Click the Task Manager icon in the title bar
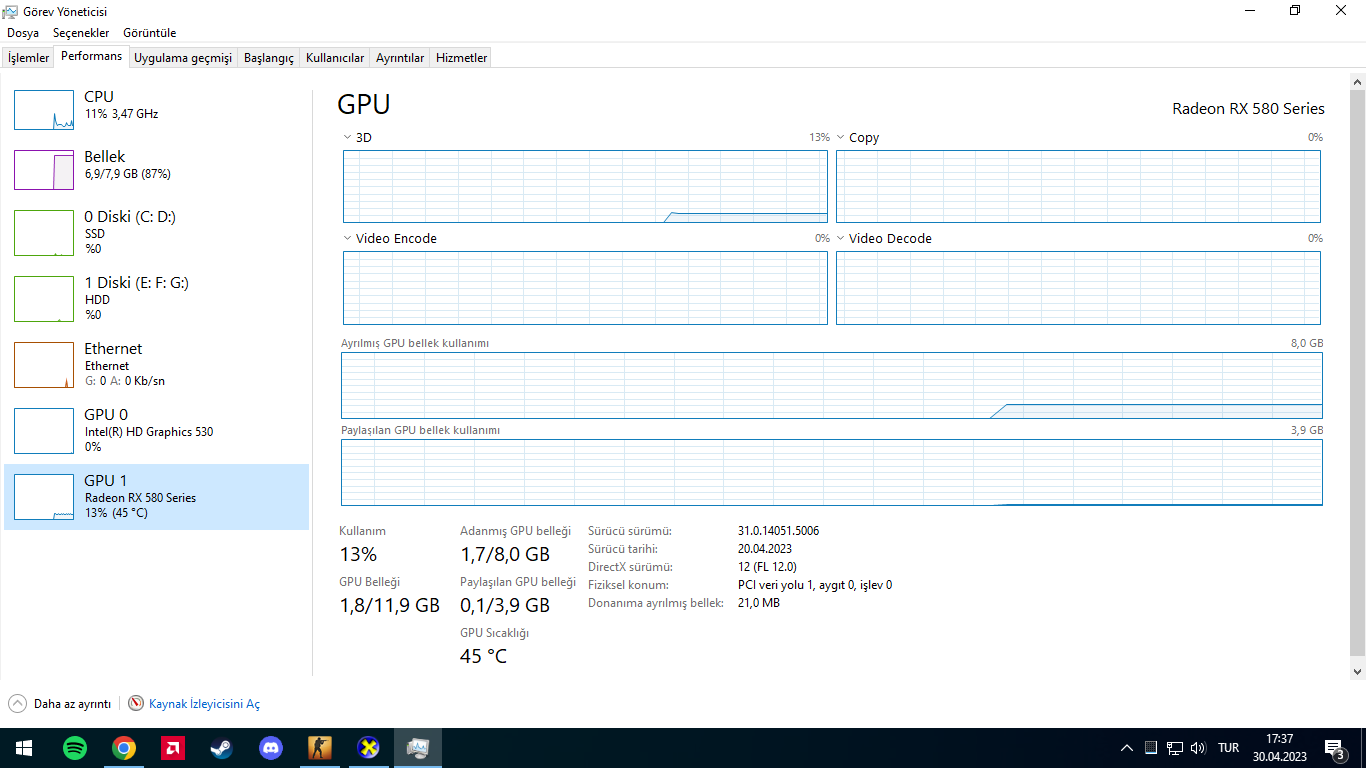Viewport: 1366px width, 768px height. 10,11
